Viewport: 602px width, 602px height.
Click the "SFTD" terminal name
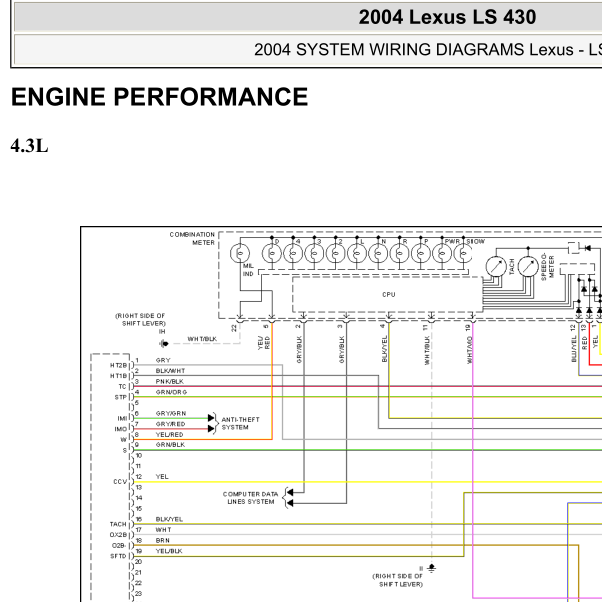(118, 556)
